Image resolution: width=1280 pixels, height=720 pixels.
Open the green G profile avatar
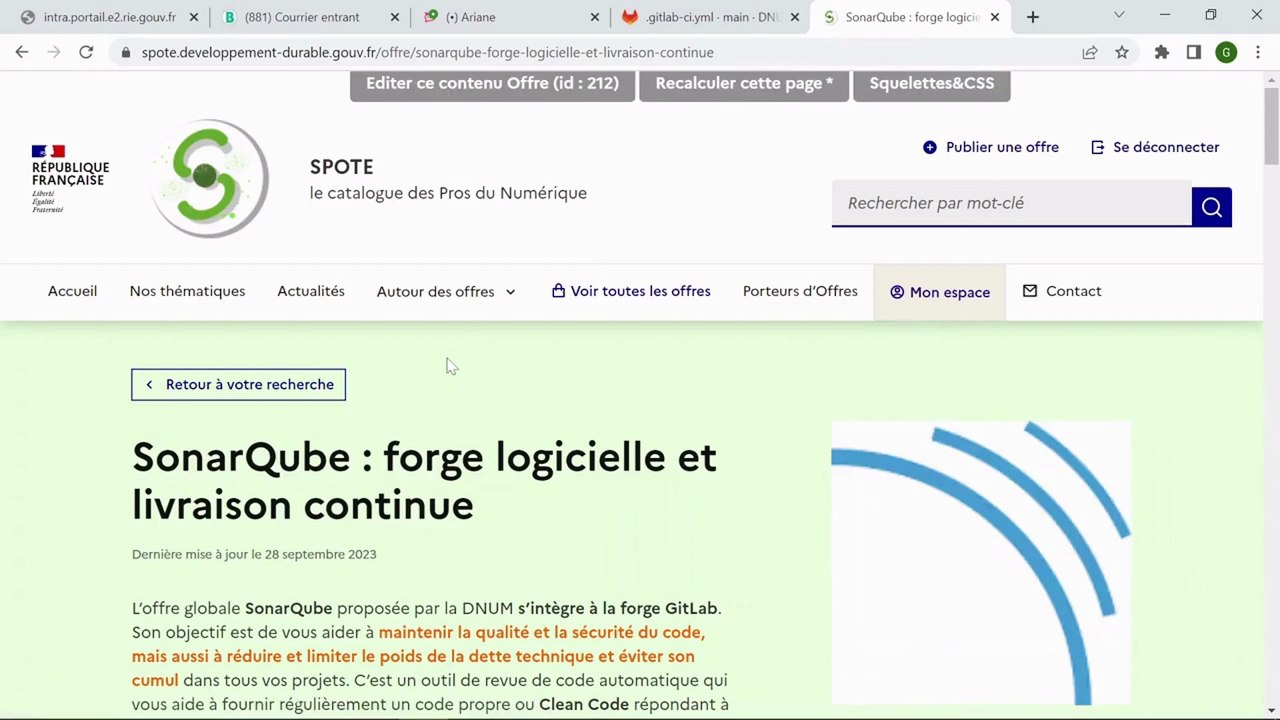(x=1226, y=52)
